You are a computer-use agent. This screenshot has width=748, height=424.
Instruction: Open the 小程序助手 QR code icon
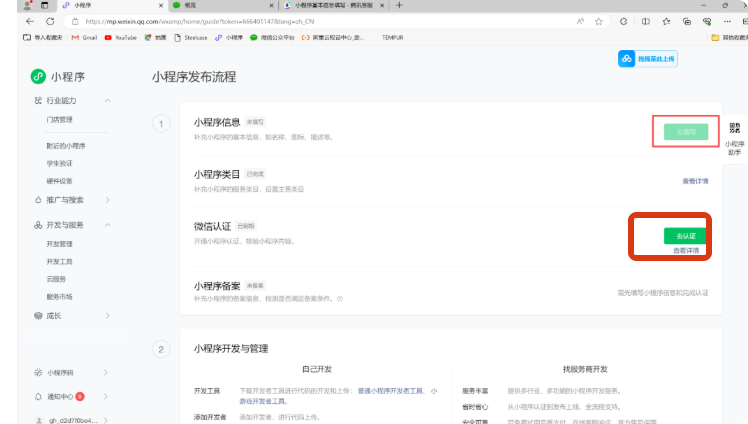pos(735,128)
